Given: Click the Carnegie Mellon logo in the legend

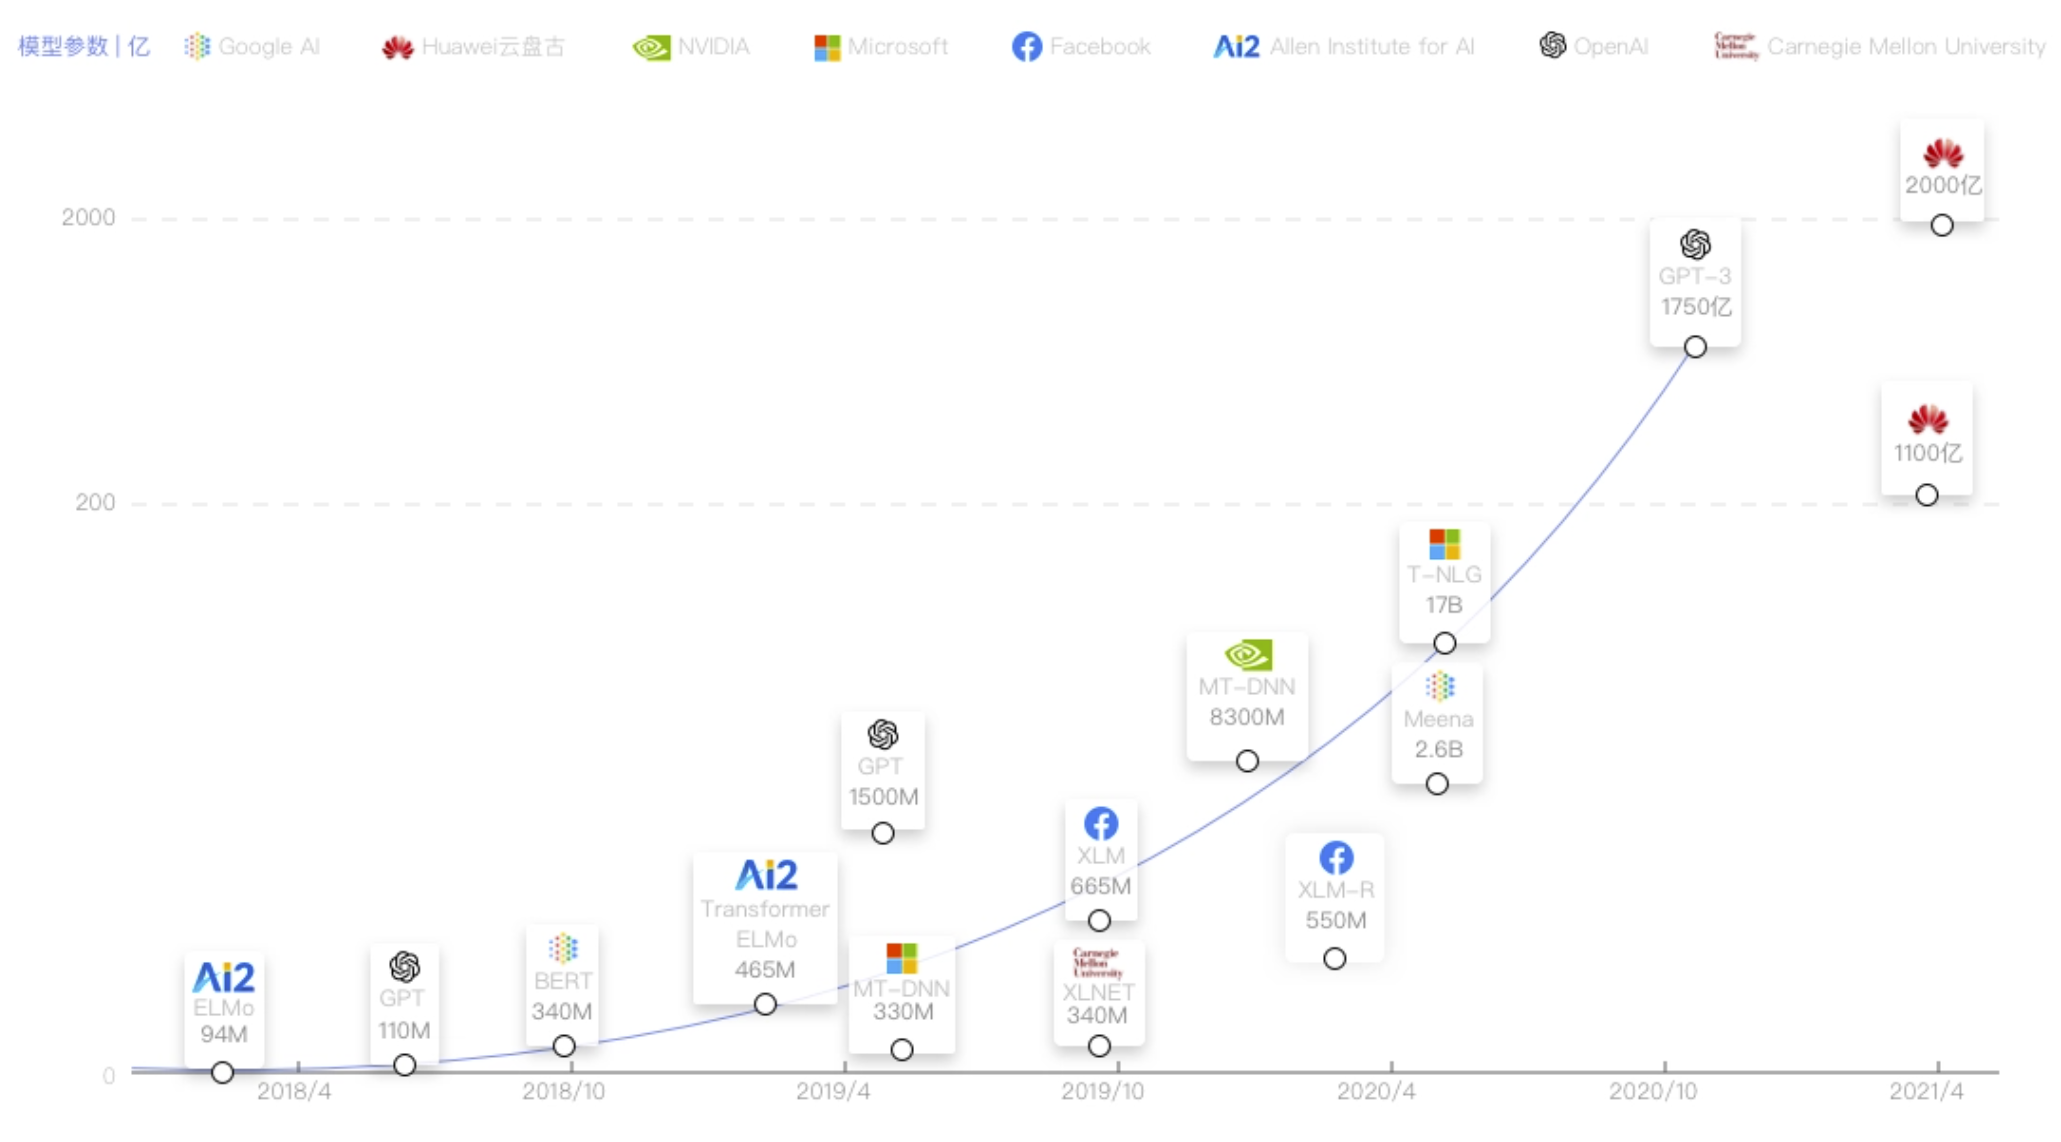Looking at the screenshot, I should click(x=1735, y=46).
